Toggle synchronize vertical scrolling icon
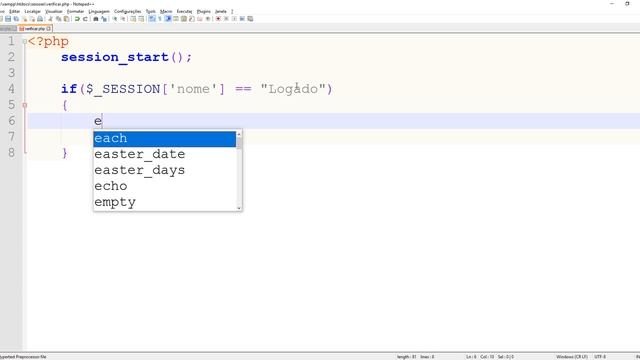This screenshot has width=640, height=360. pyautogui.click(x=133, y=19)
